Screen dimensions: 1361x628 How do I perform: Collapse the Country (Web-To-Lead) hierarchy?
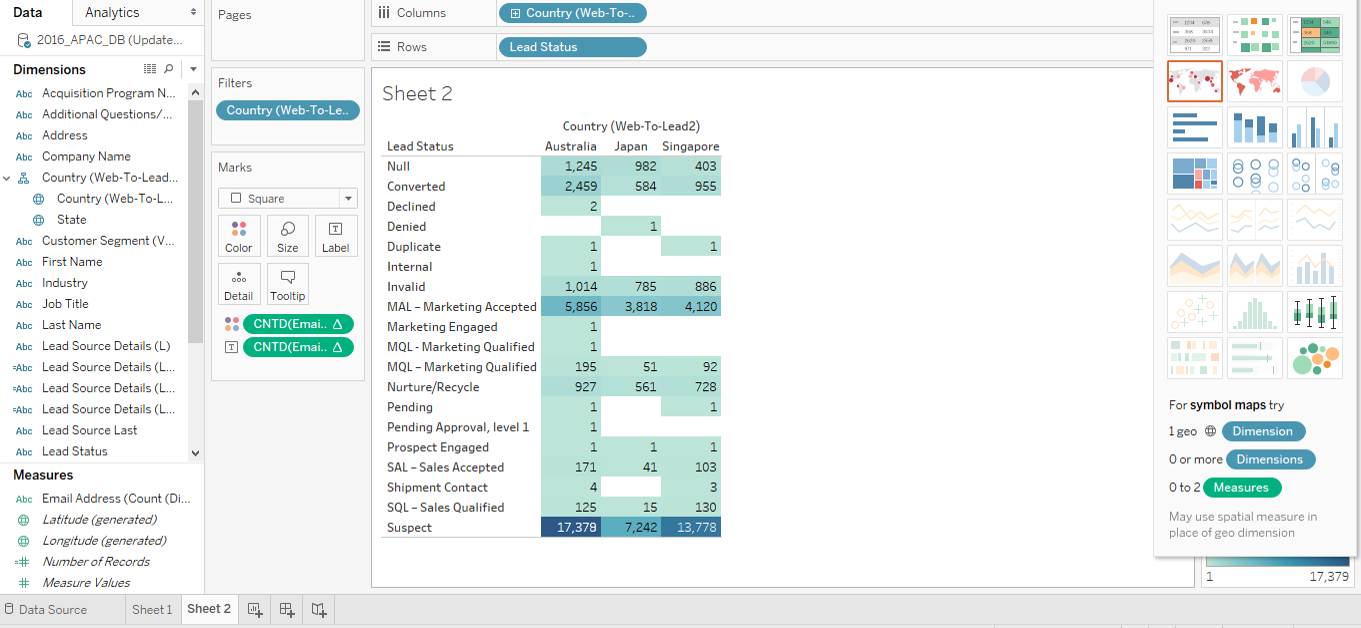pos(8,178)
